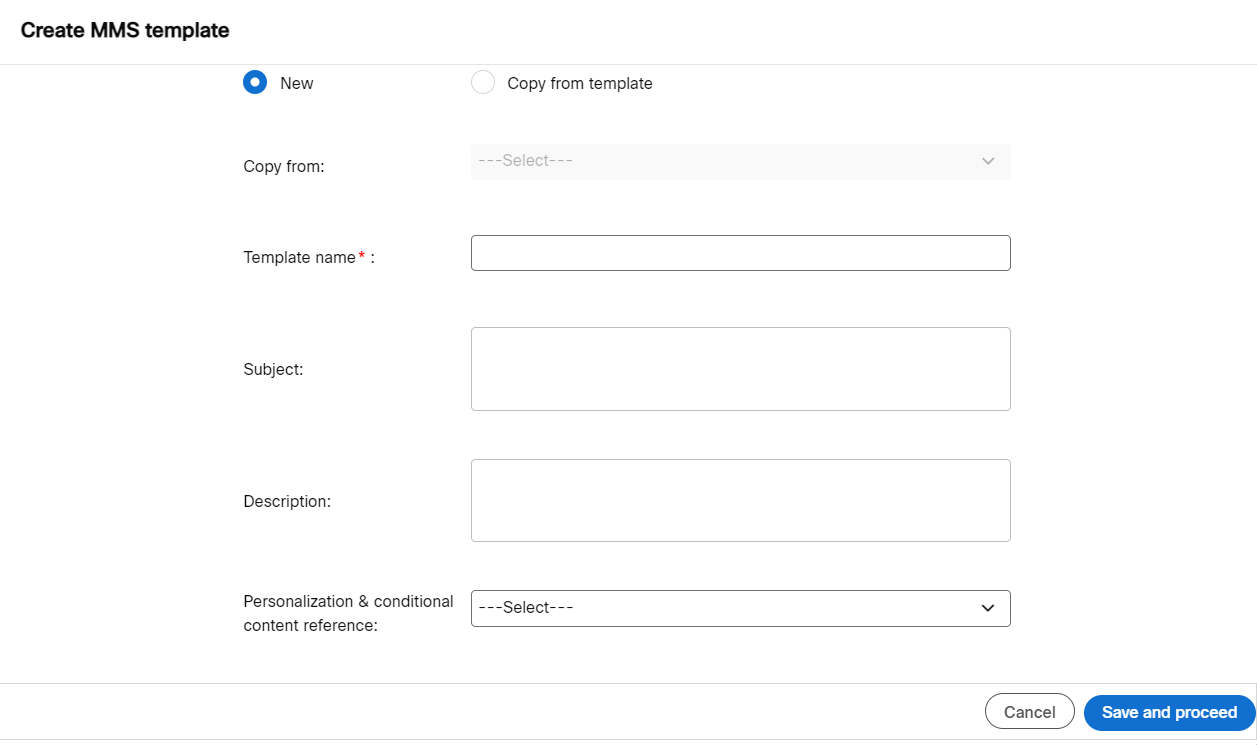
Task: Click inside the Subject text area
Action: [740, 369]
